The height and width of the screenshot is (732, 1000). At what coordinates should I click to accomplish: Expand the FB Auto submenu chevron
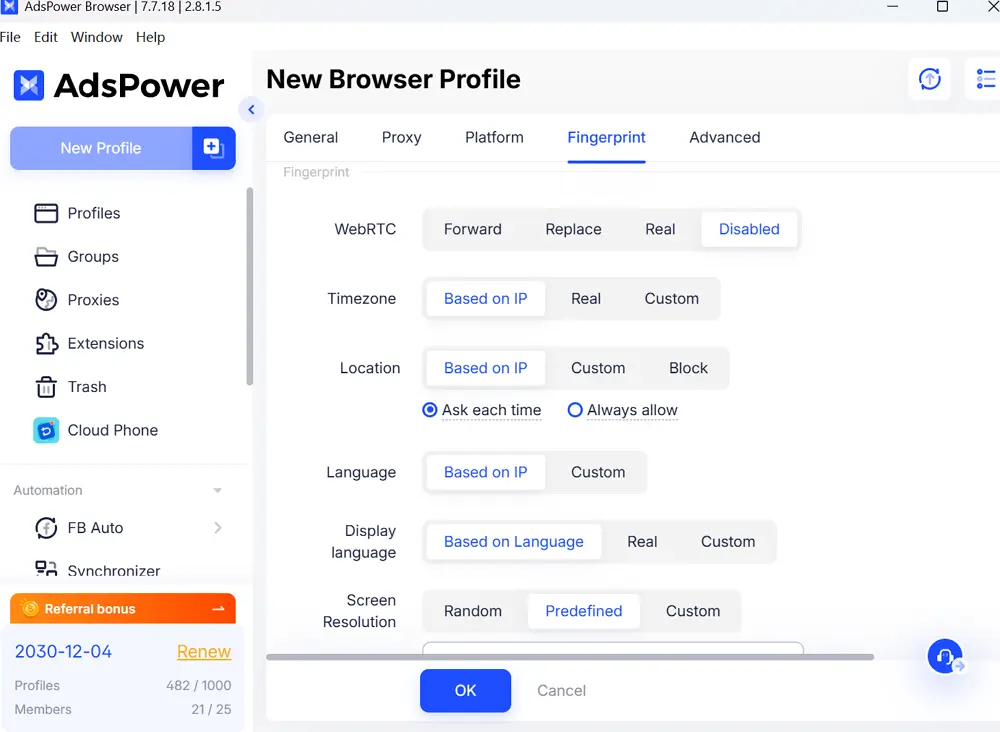tap(218, 528)
